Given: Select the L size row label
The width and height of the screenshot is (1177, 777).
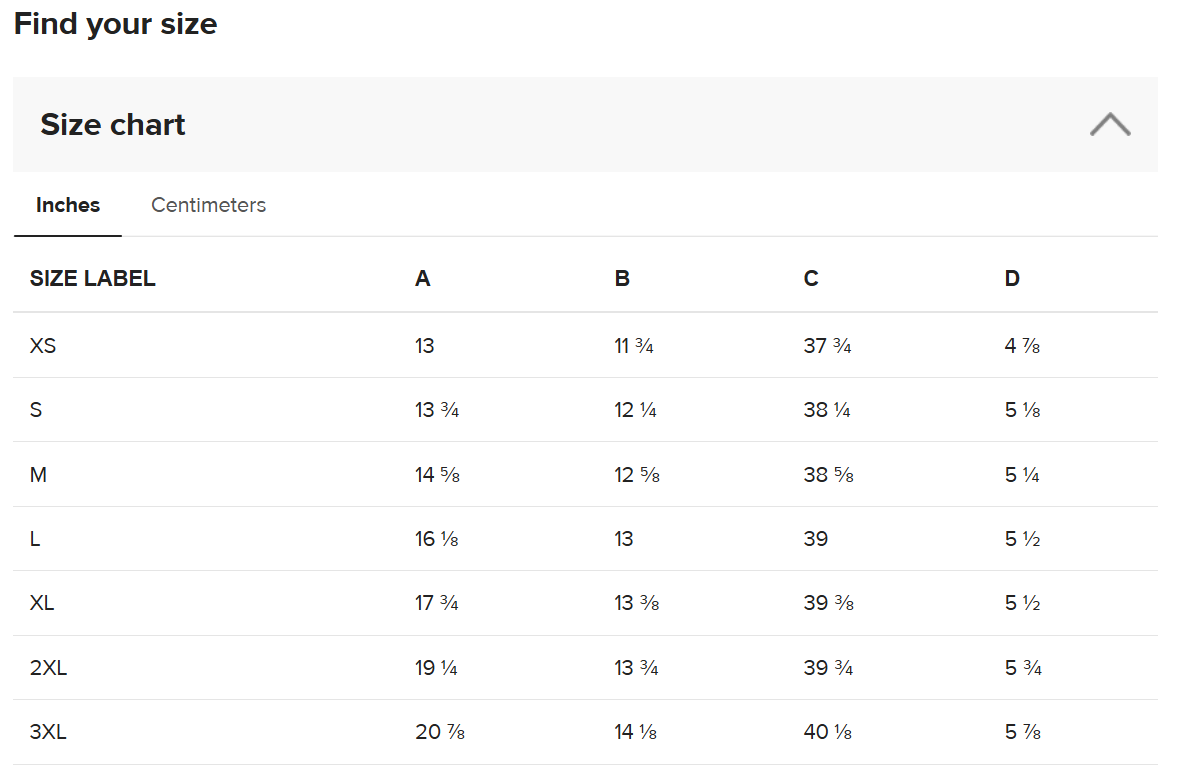Looking at the screenshot, I should tap(35, 539).
